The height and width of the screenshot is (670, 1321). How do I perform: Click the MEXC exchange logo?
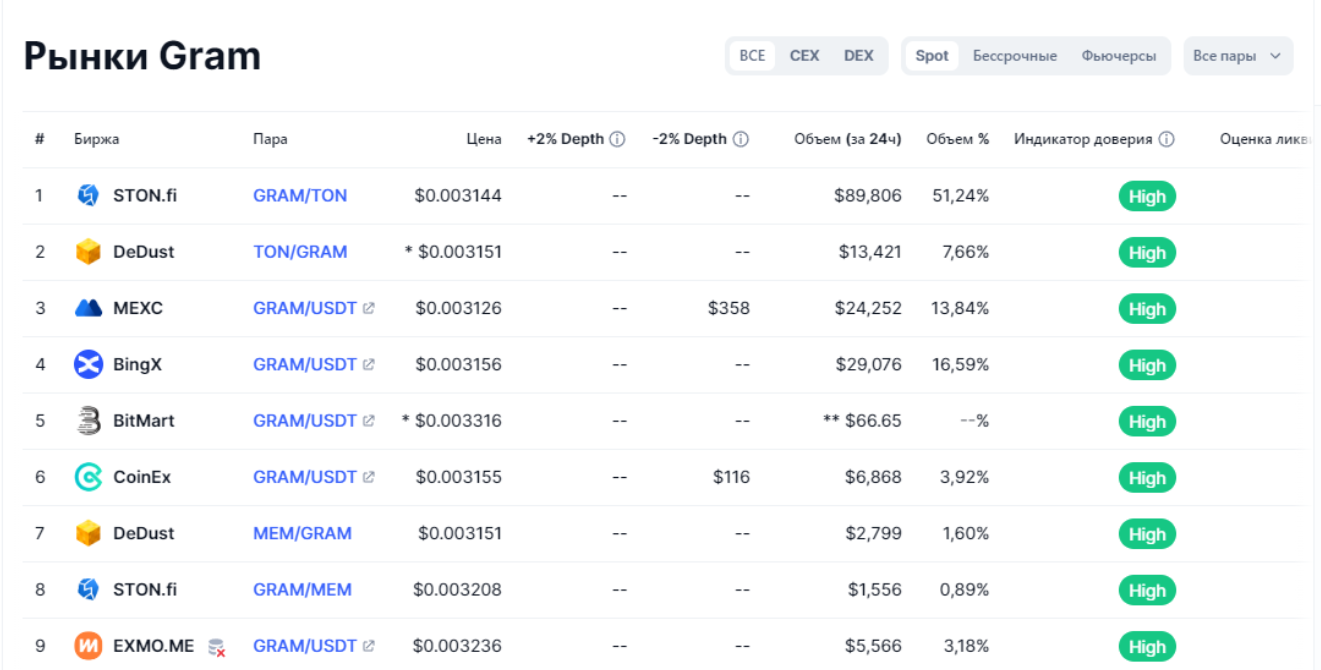tap(88, 308)
